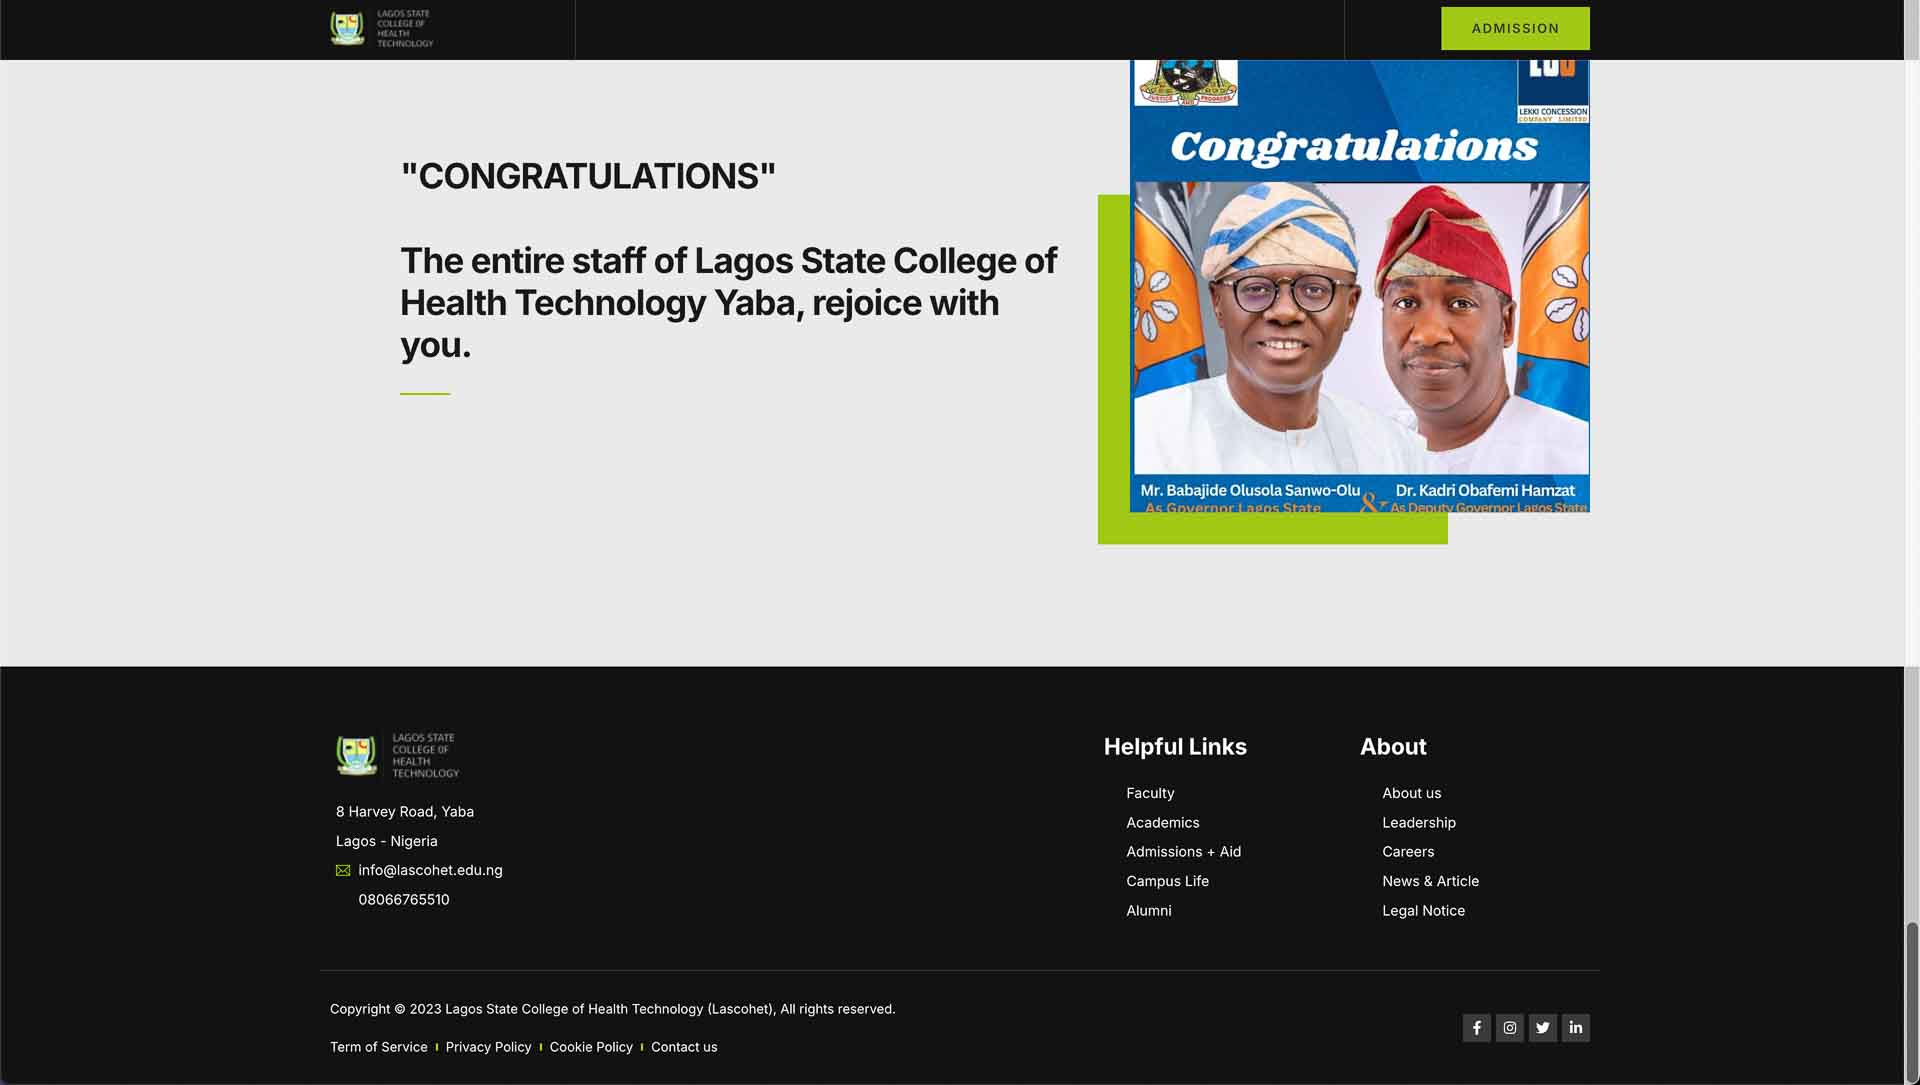Go to Admissions + Aid
The image size is (1920, 1085).
tap(1183, 852)
